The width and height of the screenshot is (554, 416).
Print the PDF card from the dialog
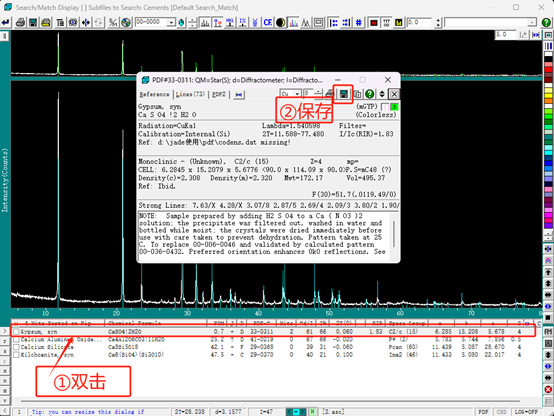[329, 94]
